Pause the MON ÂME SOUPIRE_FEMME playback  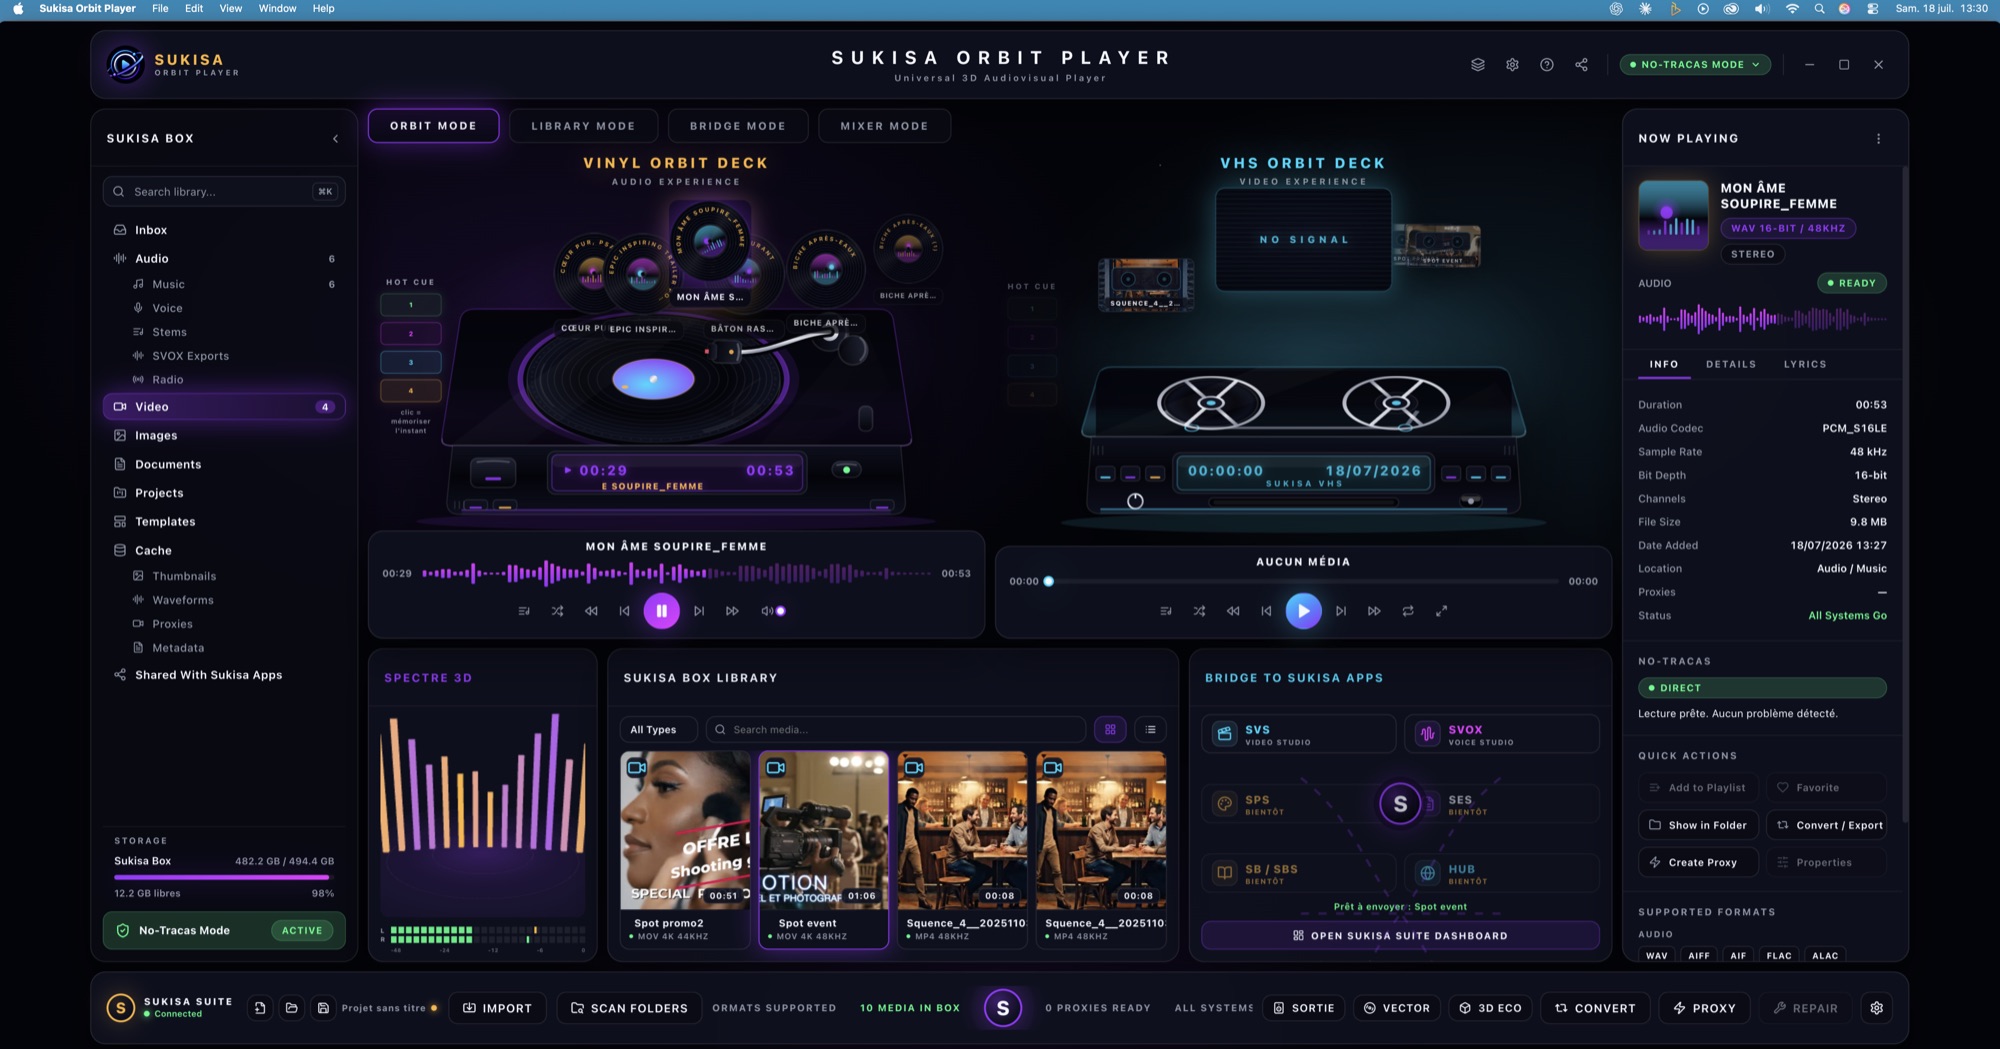point(661,611)
